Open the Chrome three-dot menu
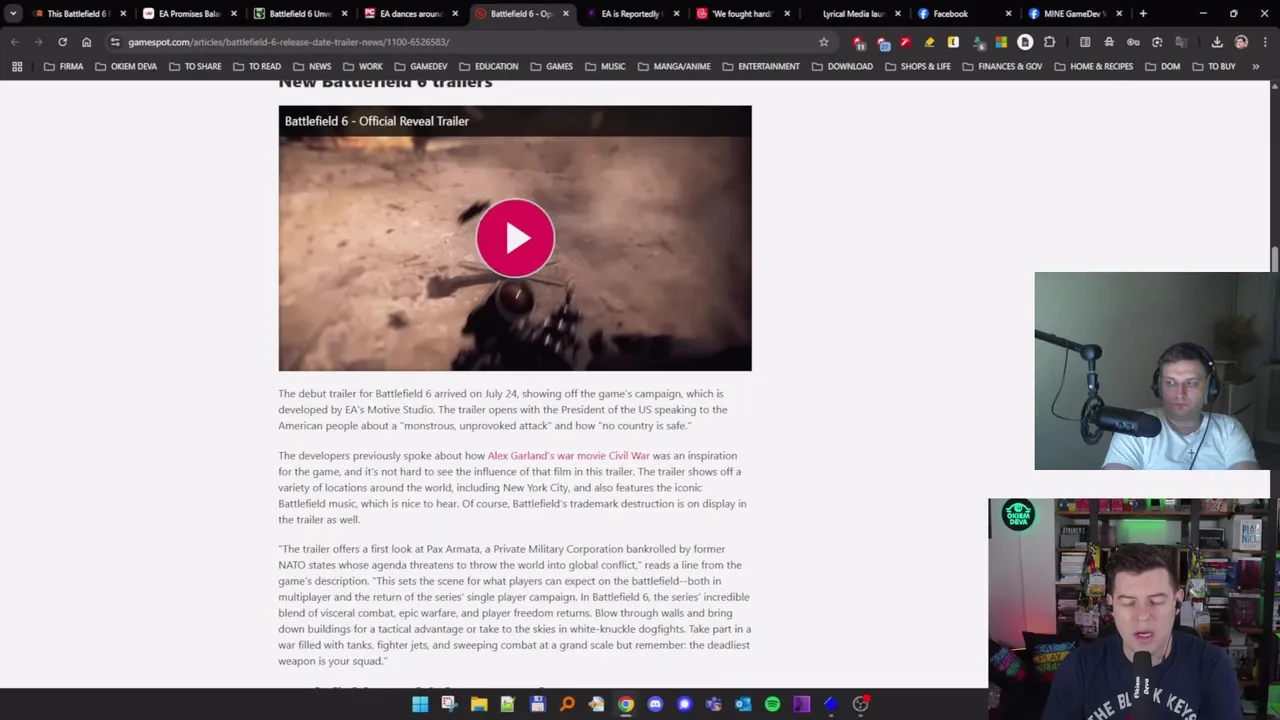This screenshot has width=1280, height=720. click(x=1265, y=42)
